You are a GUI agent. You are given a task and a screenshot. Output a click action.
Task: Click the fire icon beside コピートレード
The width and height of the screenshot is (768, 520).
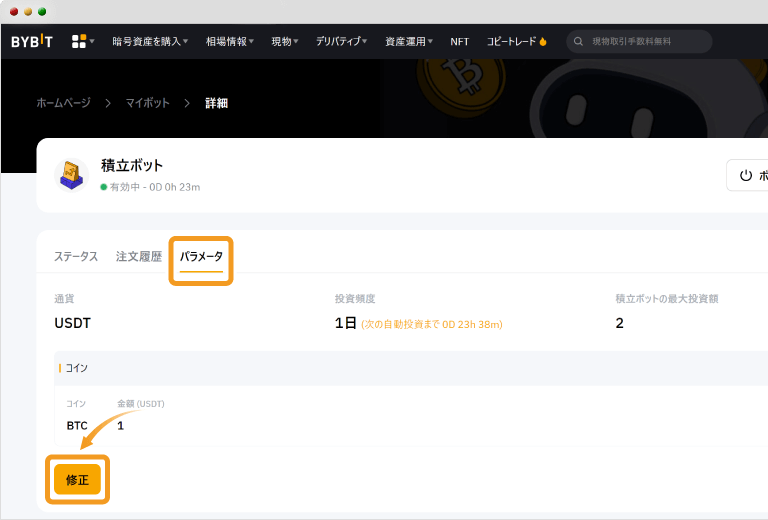(x=543, y=42)
